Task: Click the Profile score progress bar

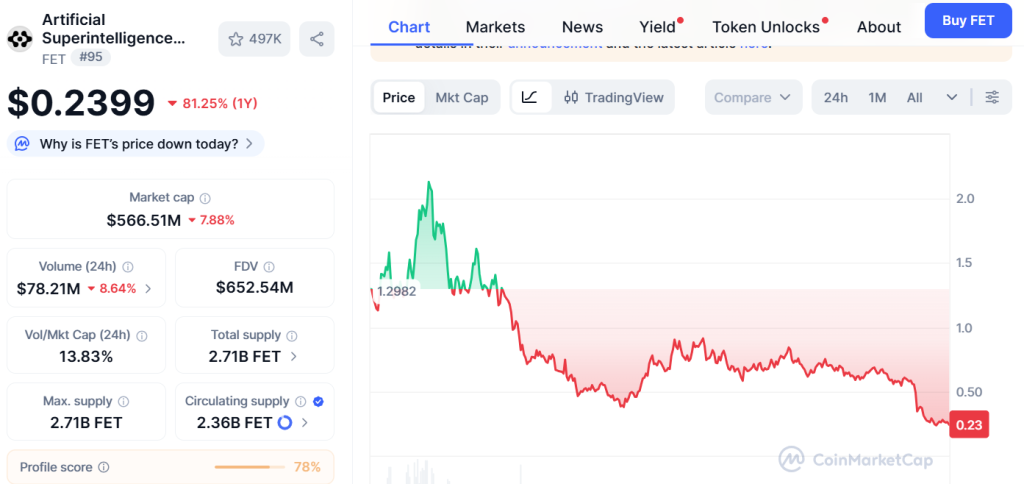Action: (x=249, y=467)
